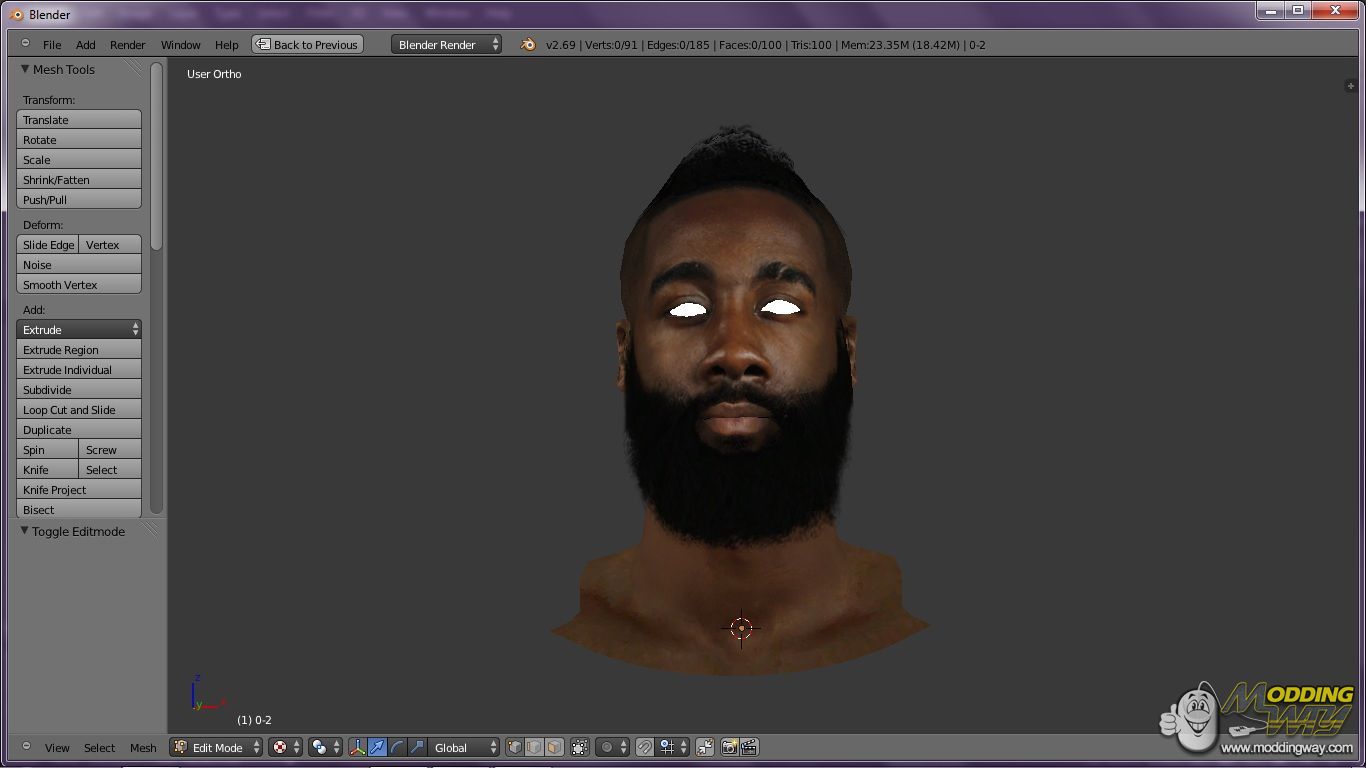Switch to vertex select mode

point(514,747)
